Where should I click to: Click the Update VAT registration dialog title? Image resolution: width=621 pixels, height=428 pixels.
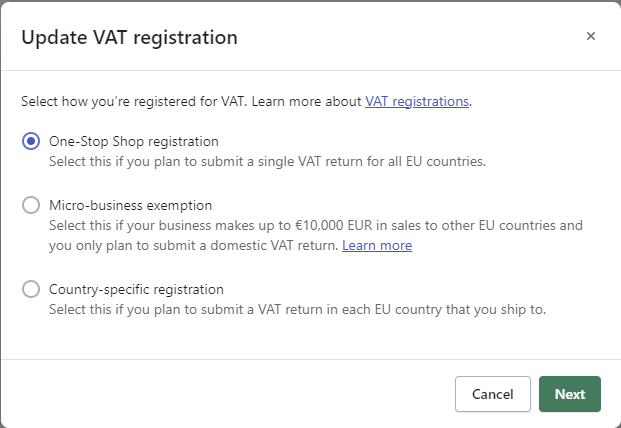click(129, 38)
